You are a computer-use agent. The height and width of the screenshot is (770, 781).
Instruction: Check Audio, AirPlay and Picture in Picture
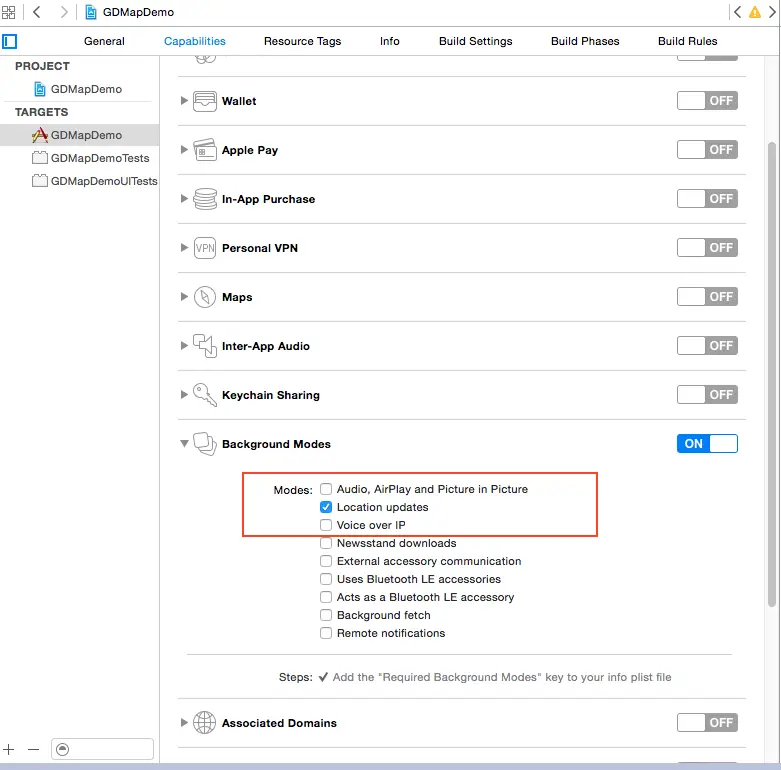coord(326,489)
